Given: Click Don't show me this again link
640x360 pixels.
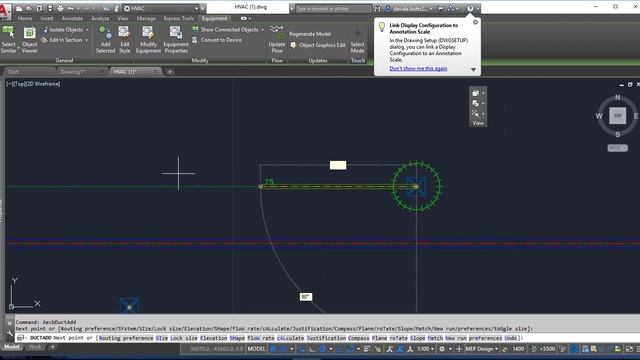Looking at the screenshot, I should click(x=418, y=69).
